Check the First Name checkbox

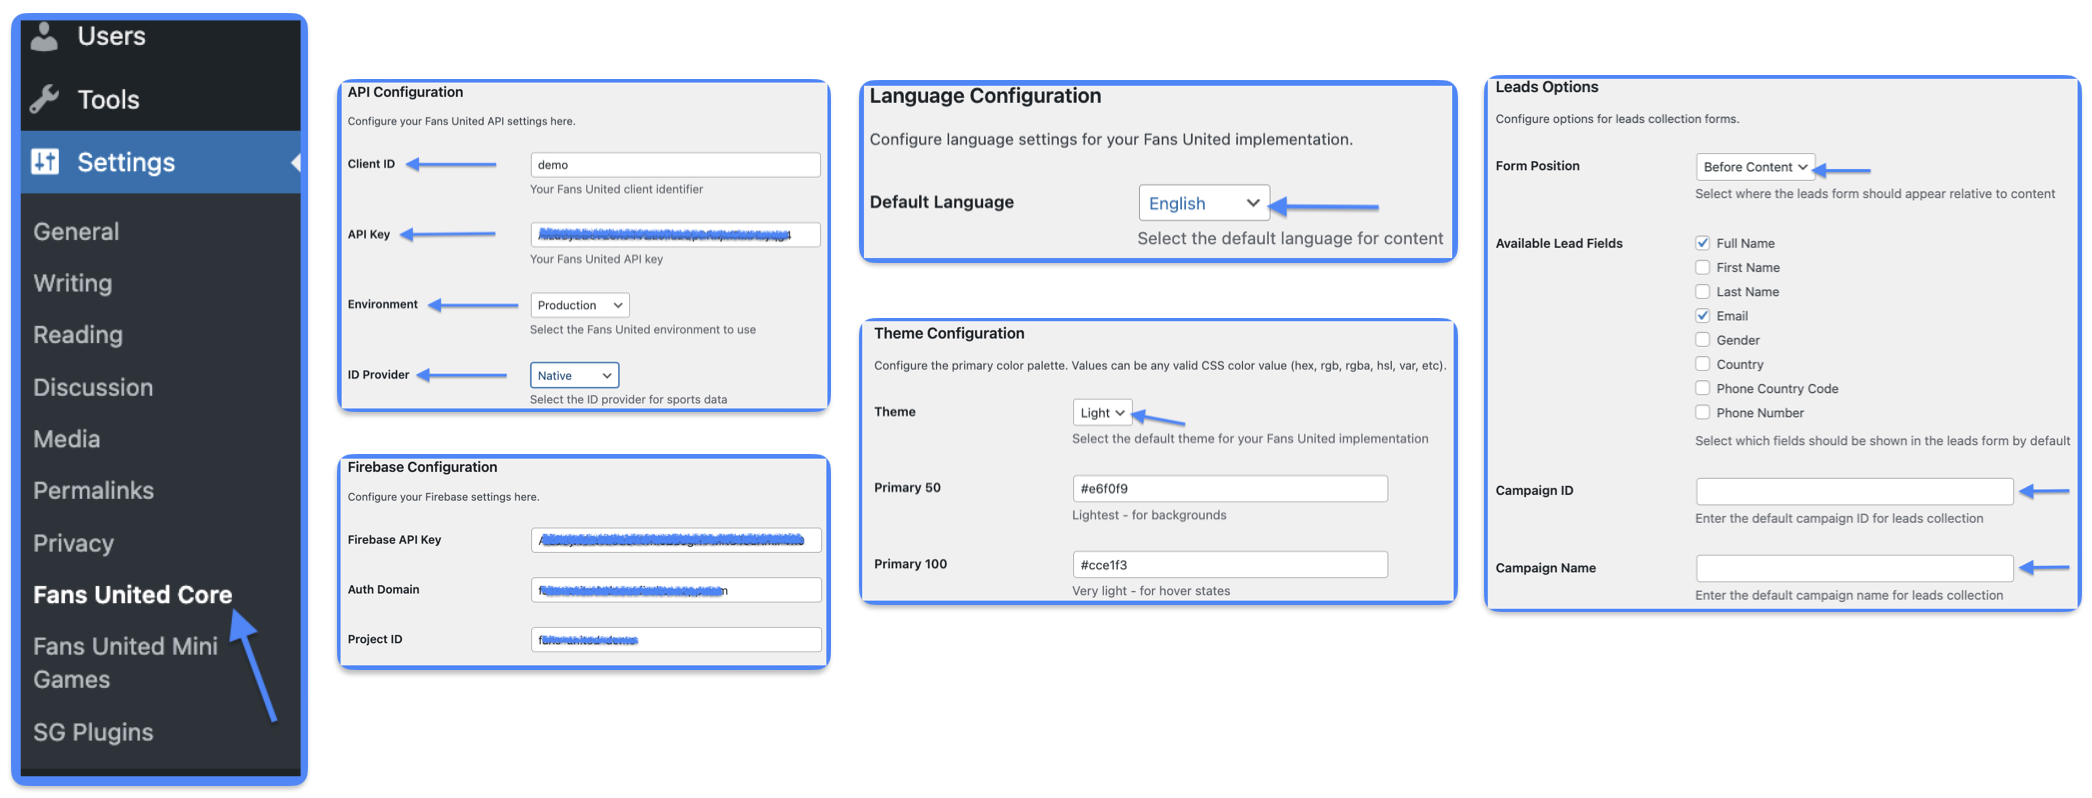1702,267
